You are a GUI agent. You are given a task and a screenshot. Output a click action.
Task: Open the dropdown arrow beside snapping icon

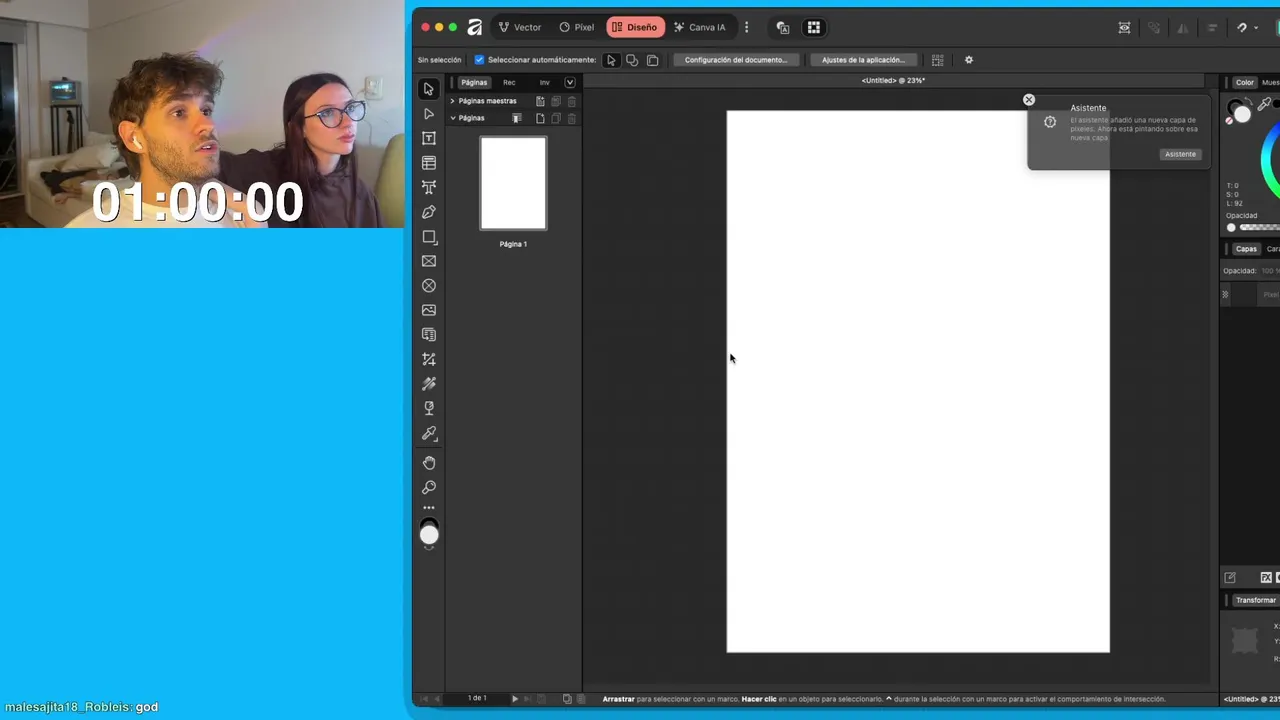coord(1256,28)
